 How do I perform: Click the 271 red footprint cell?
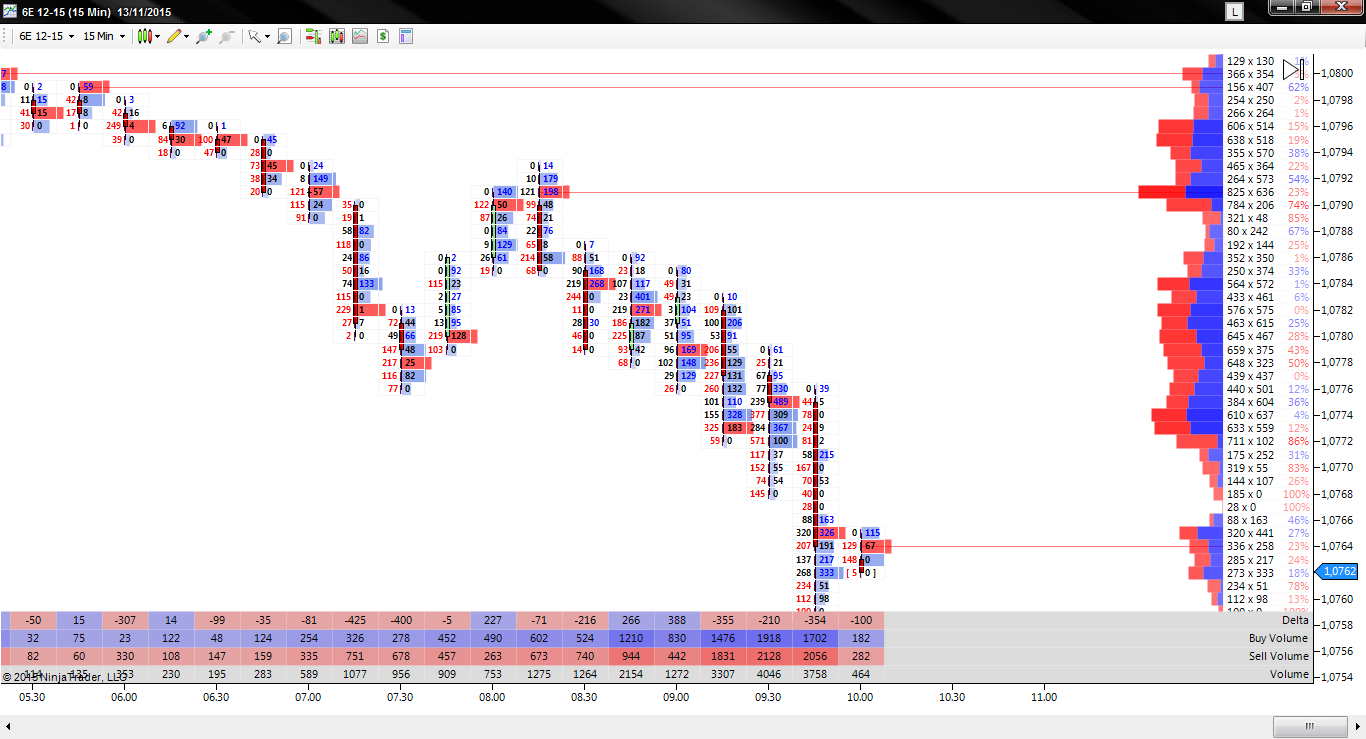tap(642, 310)
